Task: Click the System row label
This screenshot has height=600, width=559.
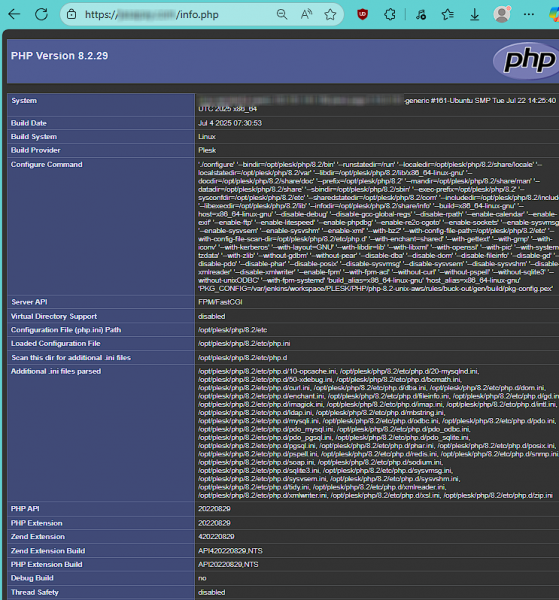Action: [24, 101]
